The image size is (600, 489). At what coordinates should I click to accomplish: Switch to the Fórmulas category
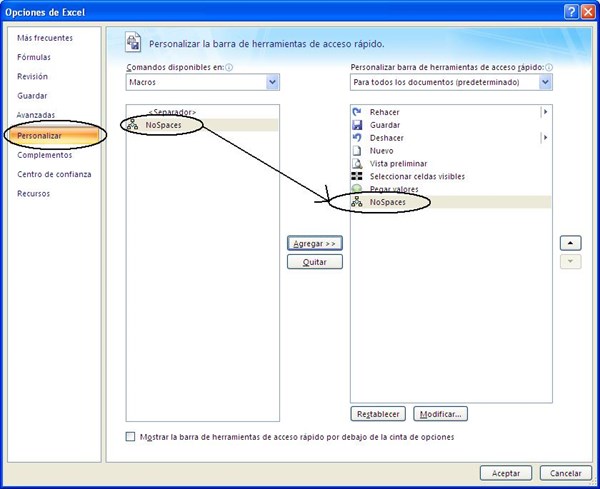click(x=34, y=57)
